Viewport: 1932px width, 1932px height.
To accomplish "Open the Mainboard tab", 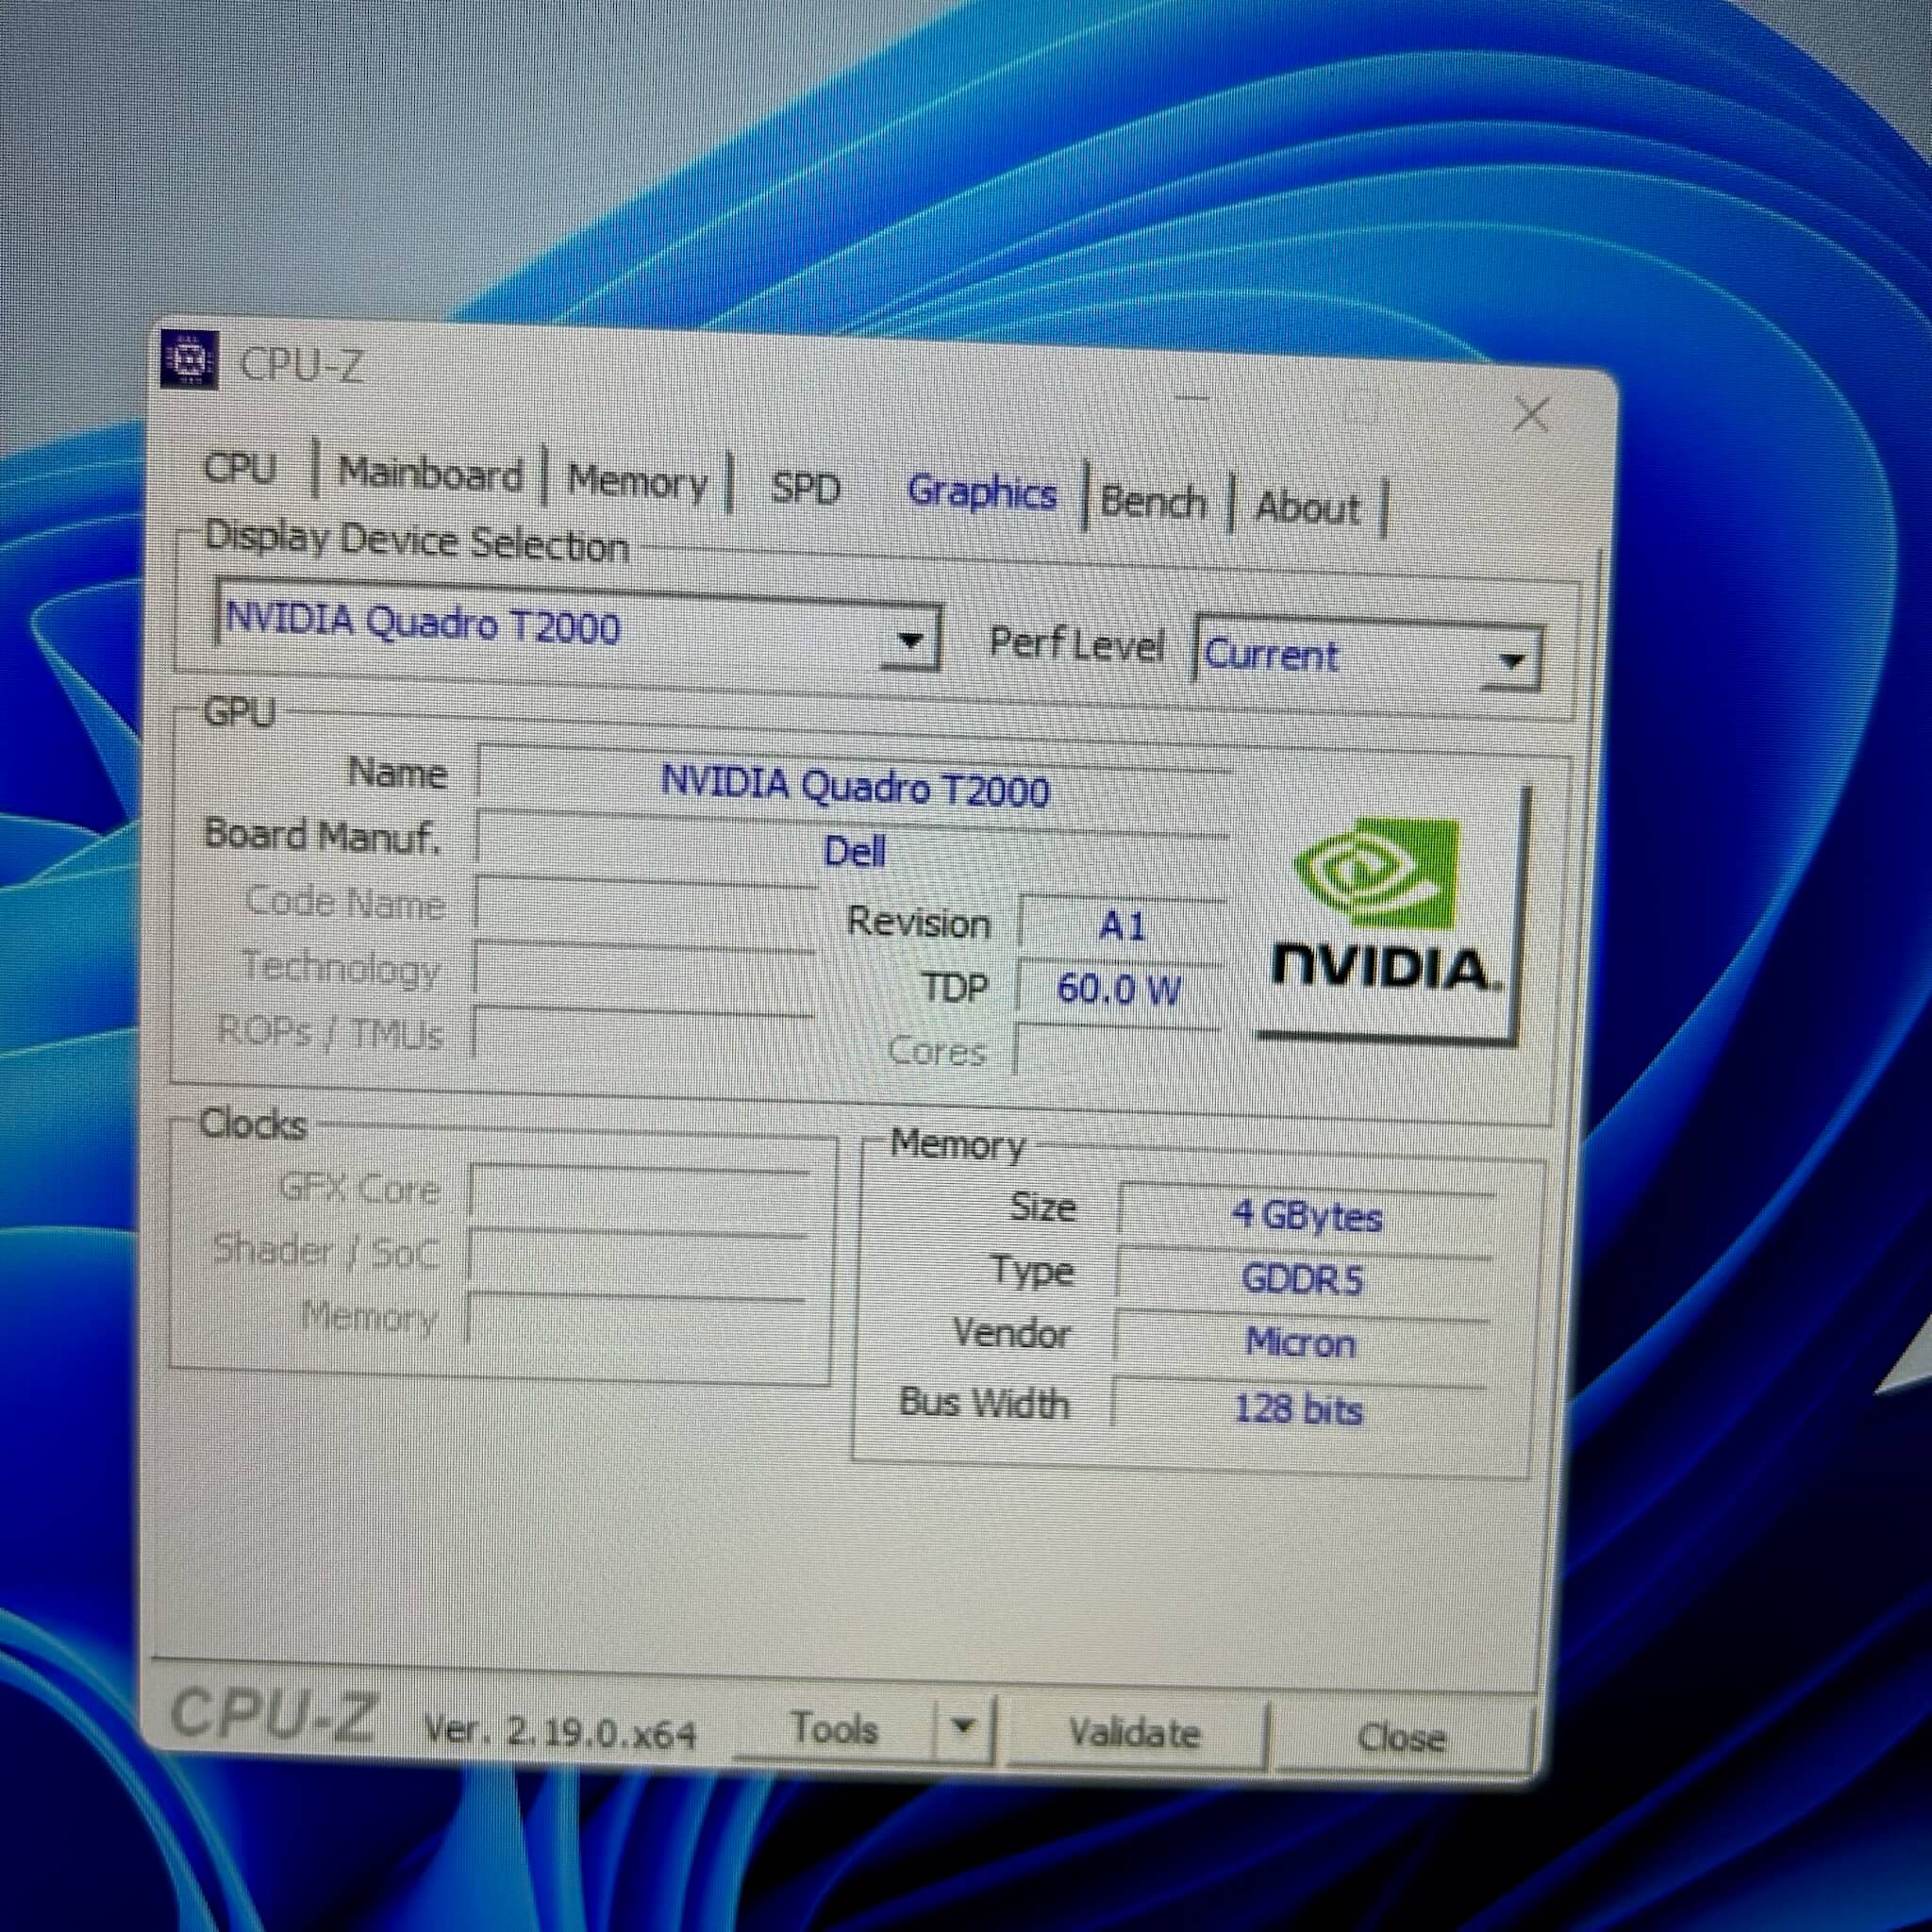I will pos(430,473).
